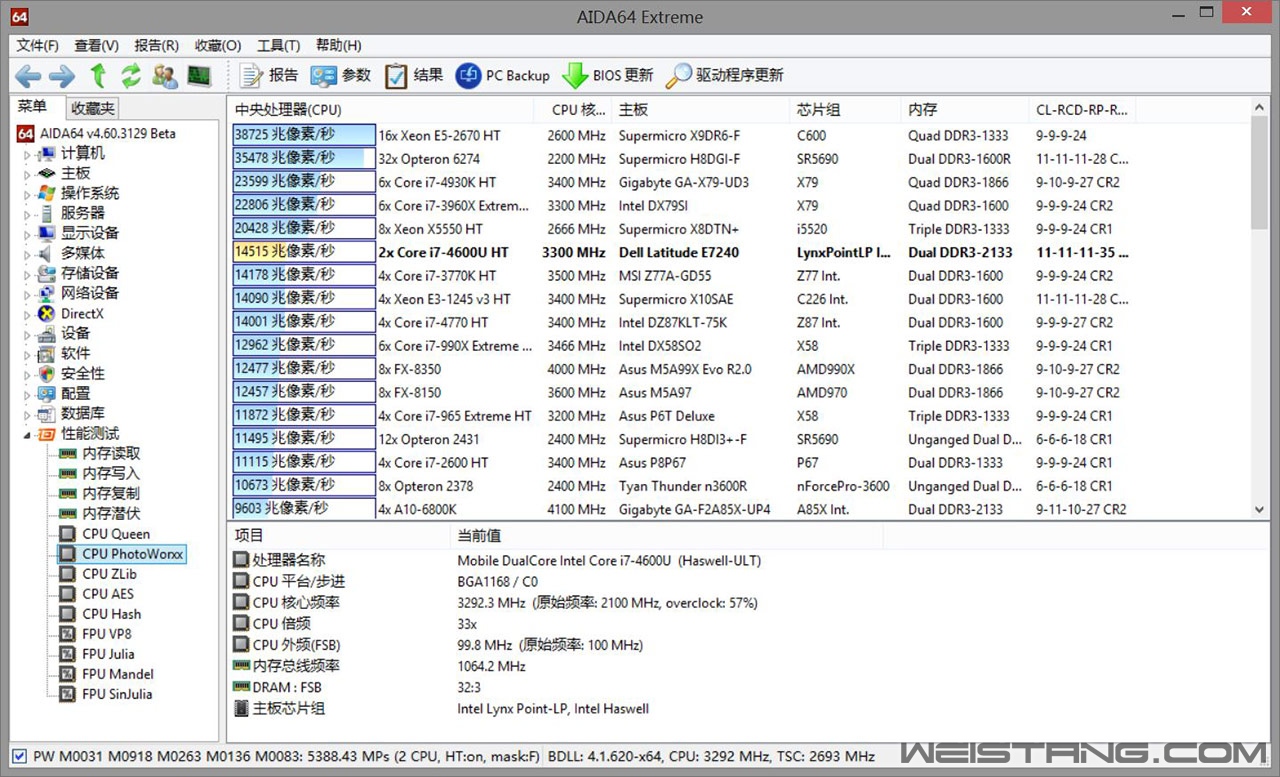Expand the 服务器 tree node
Viewport: 1280px width, 777px height.
point(28,214)
